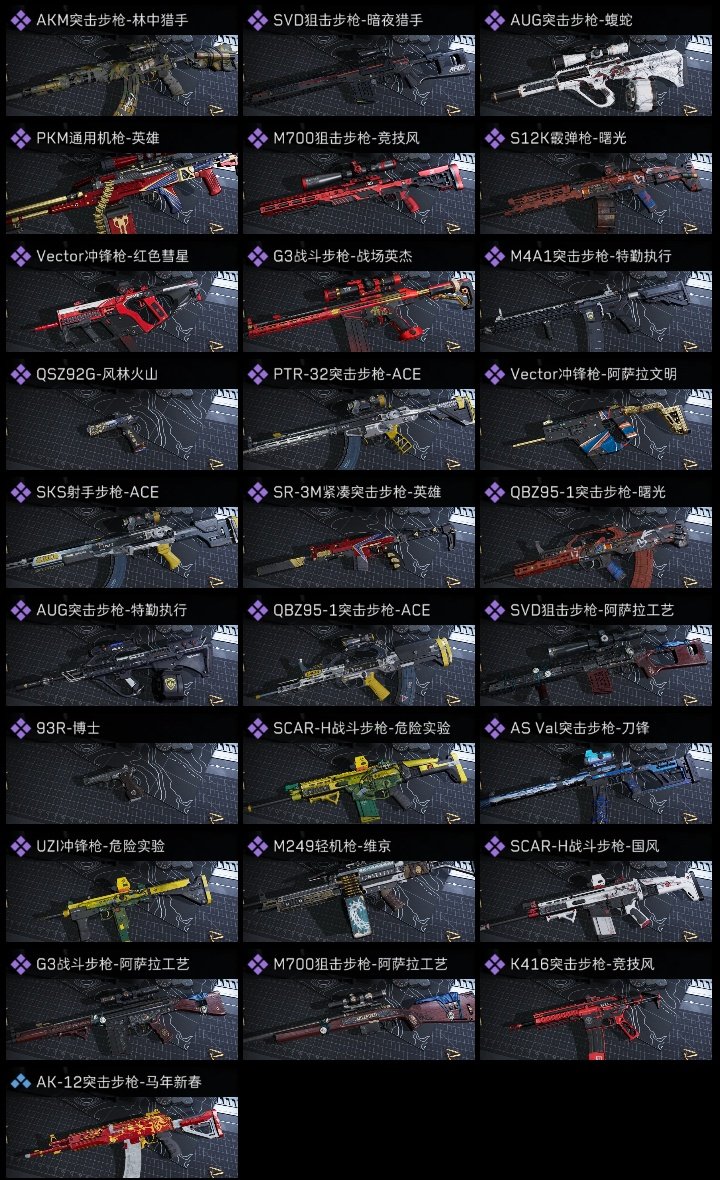Select the S12K霰弹枪-曙光 weapon preview
Image resolution: width=720 pixels, height=1180 pixels.
(596, 193)
